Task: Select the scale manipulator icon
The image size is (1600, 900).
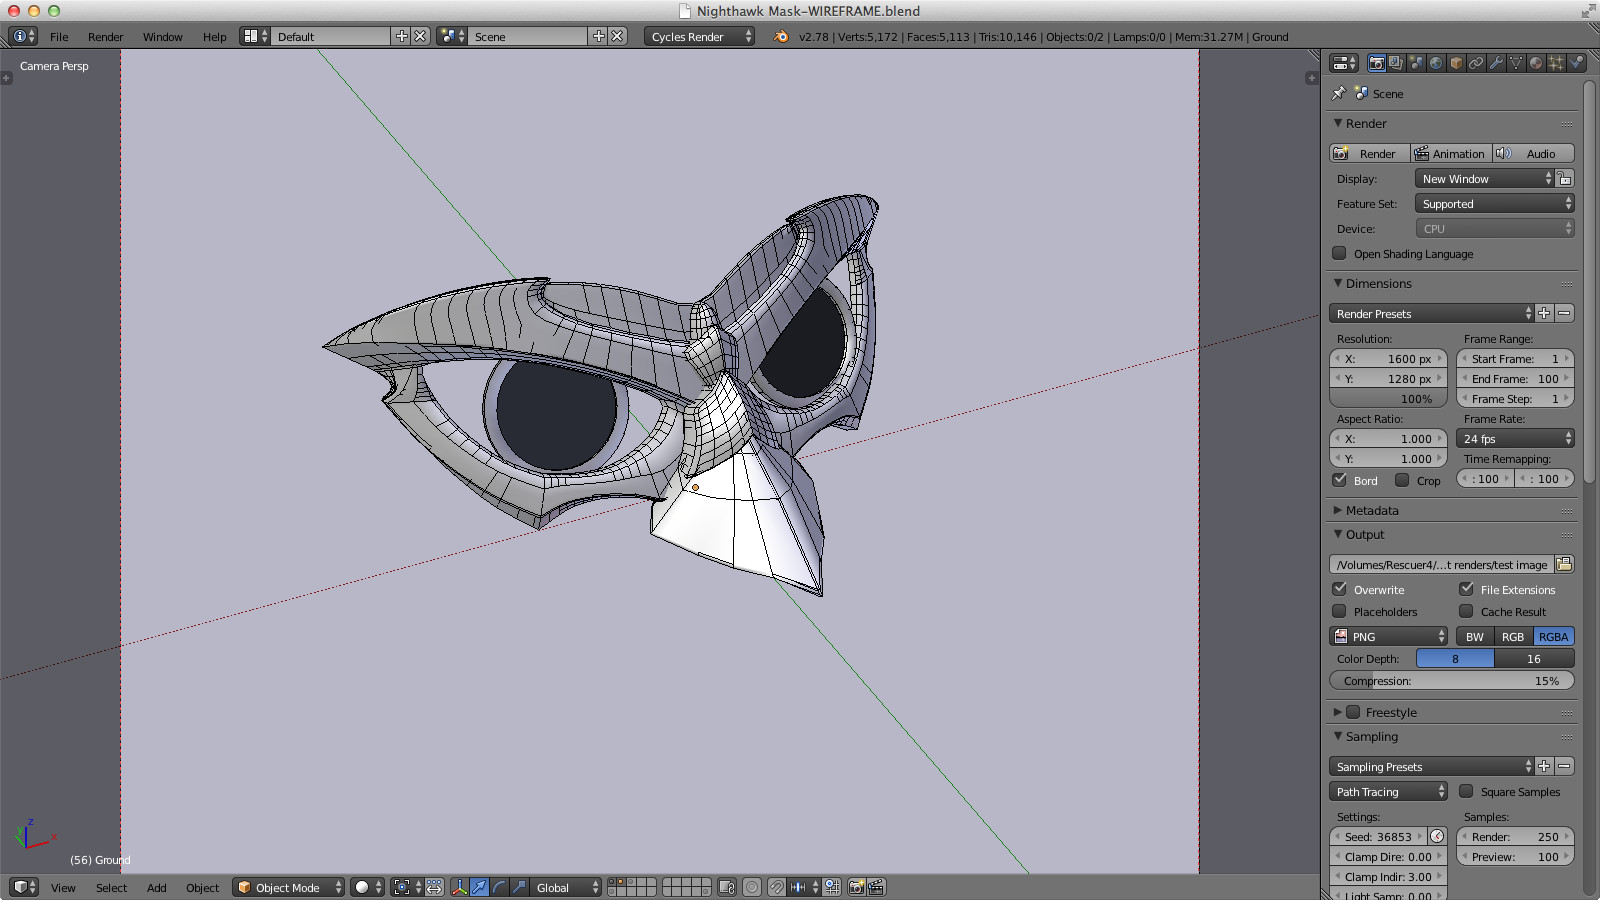Action: point(519,887)
